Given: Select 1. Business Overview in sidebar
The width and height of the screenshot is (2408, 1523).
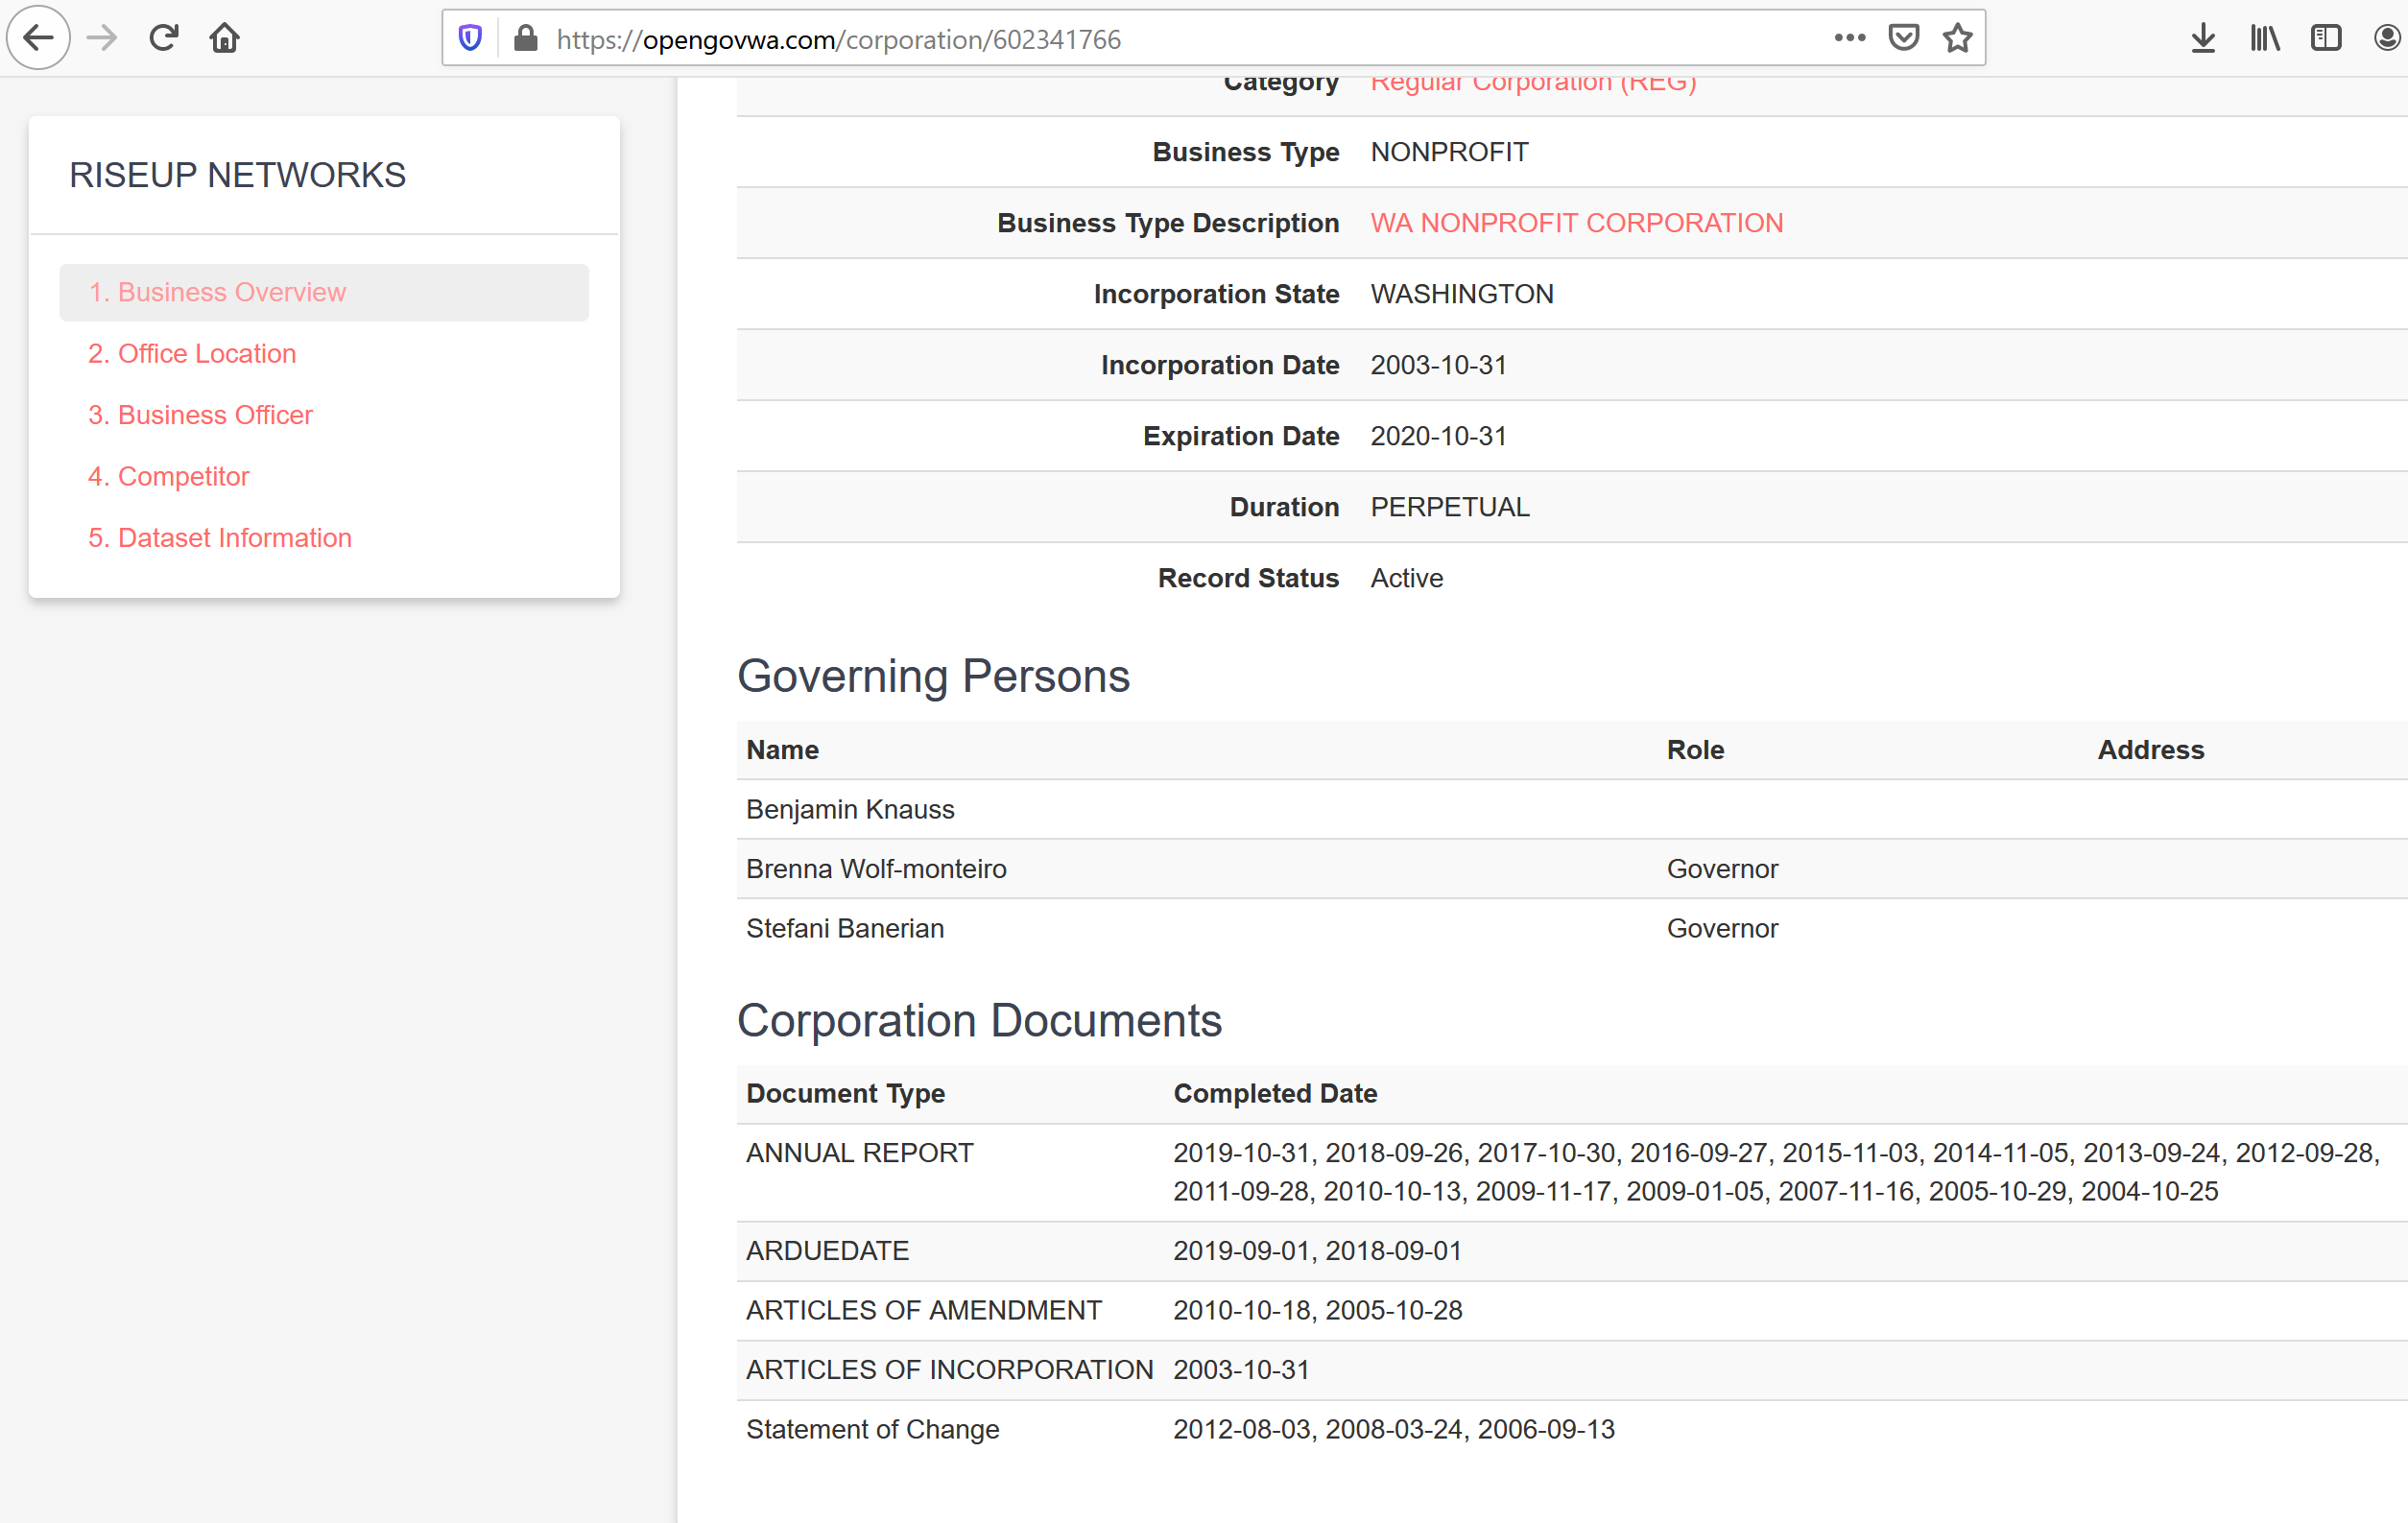Looking at the screenshot, I should [324, 292].
